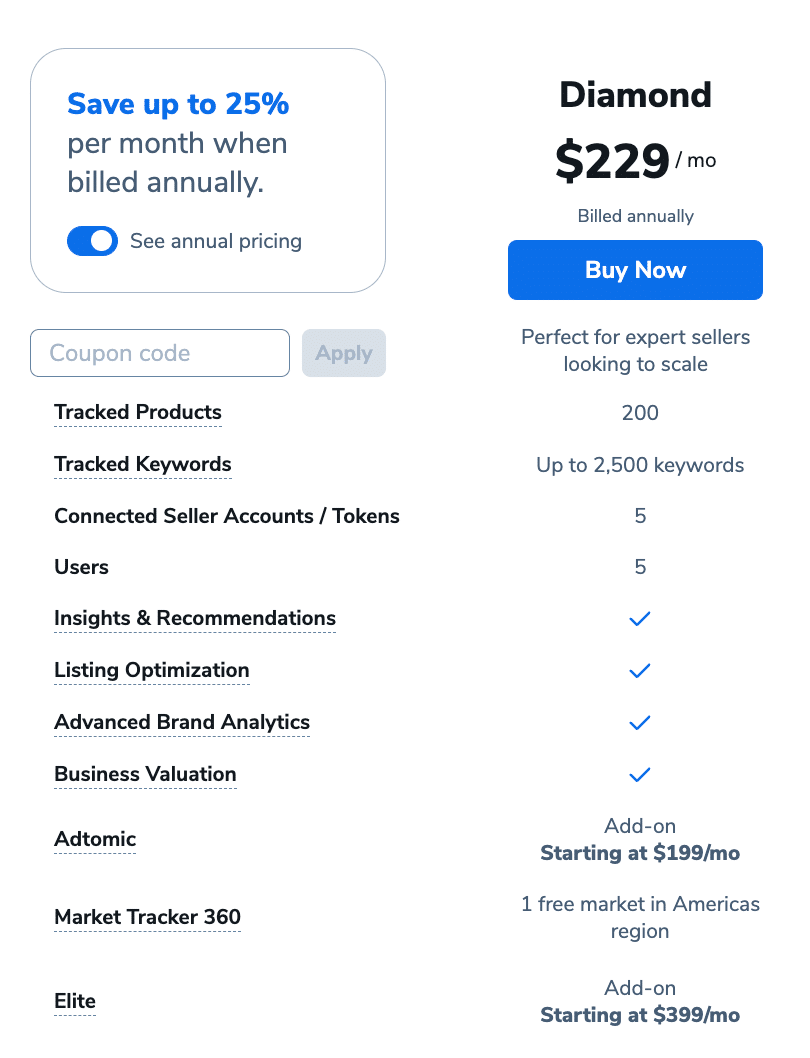Click the Buy Now button
Image resolution: width=810 pixels, height=1058 pixels.
point(635,270)
